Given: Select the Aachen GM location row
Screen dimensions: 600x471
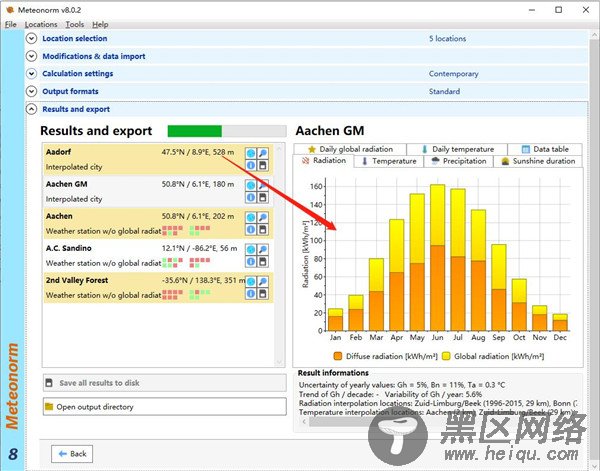Looking at the screenshot, I should [x=158, y=191].
